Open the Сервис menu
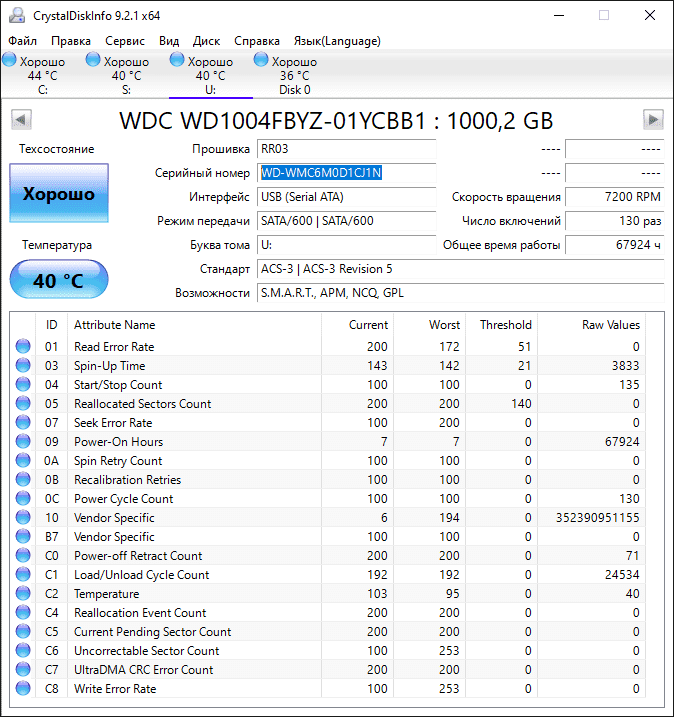The width and height of the screenshot is (674, 717). coord(124,41)
